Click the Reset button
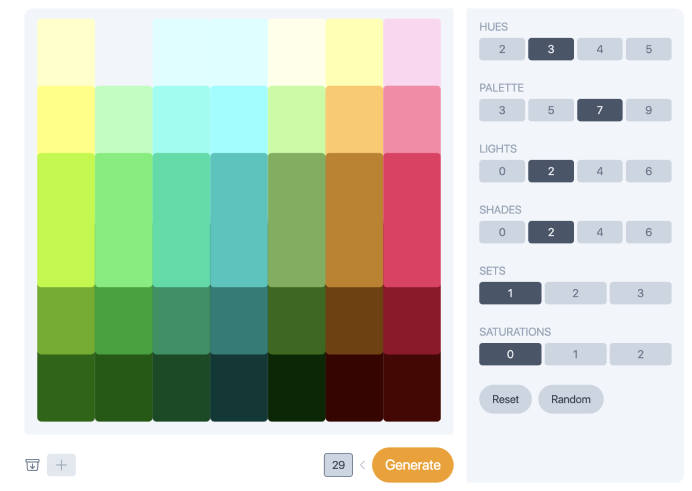Image resolution: width=692 pixels, height=491 pixels. (x=505, y=399)
